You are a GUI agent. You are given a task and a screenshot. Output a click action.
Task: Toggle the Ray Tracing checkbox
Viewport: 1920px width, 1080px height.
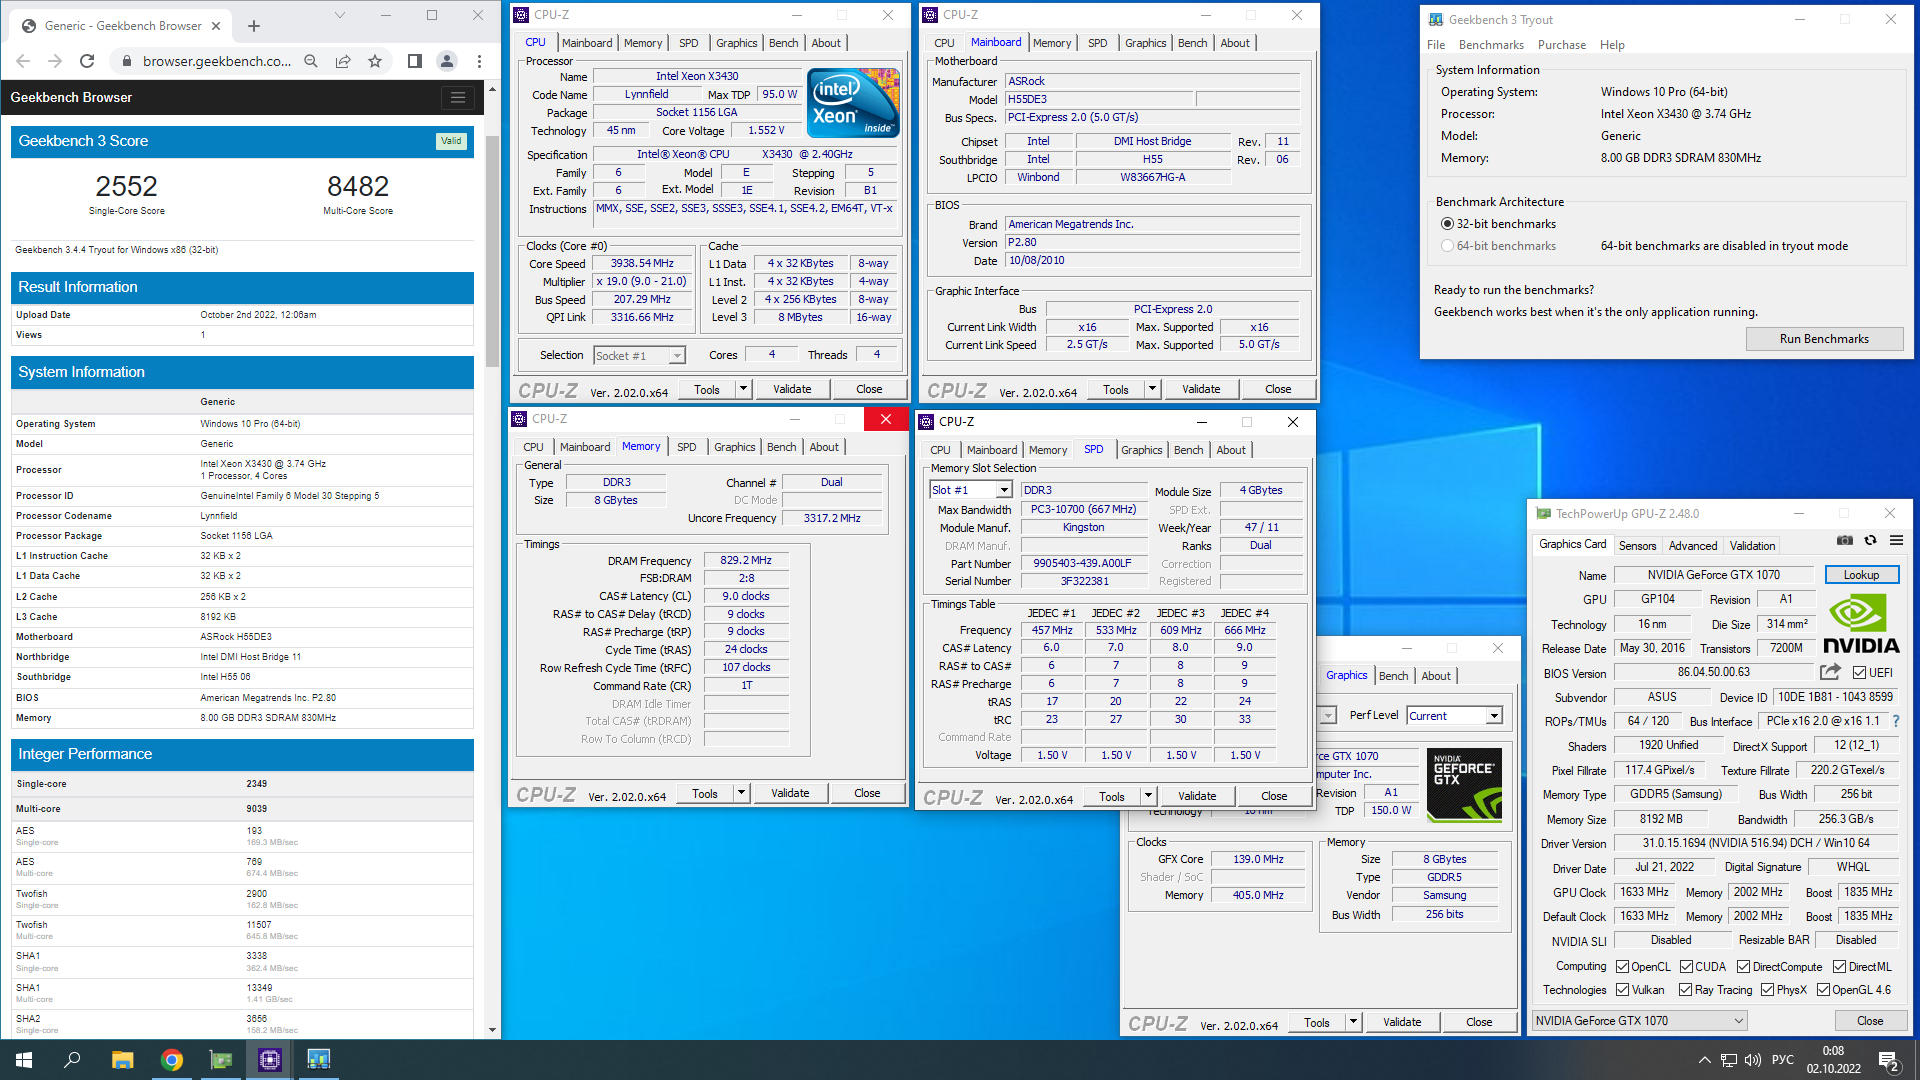tap(1687, 990)
